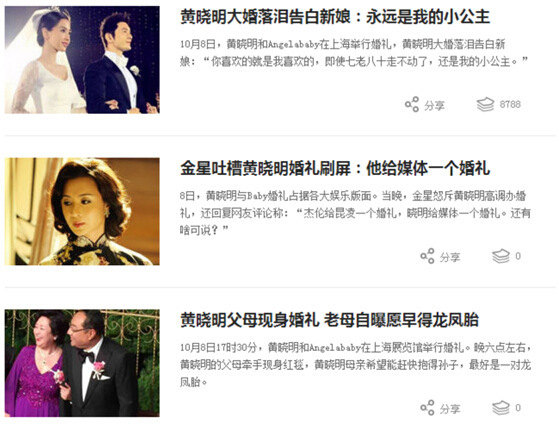Click share icon under parents article
559x436 pixels.
click(x=427, y=408)
